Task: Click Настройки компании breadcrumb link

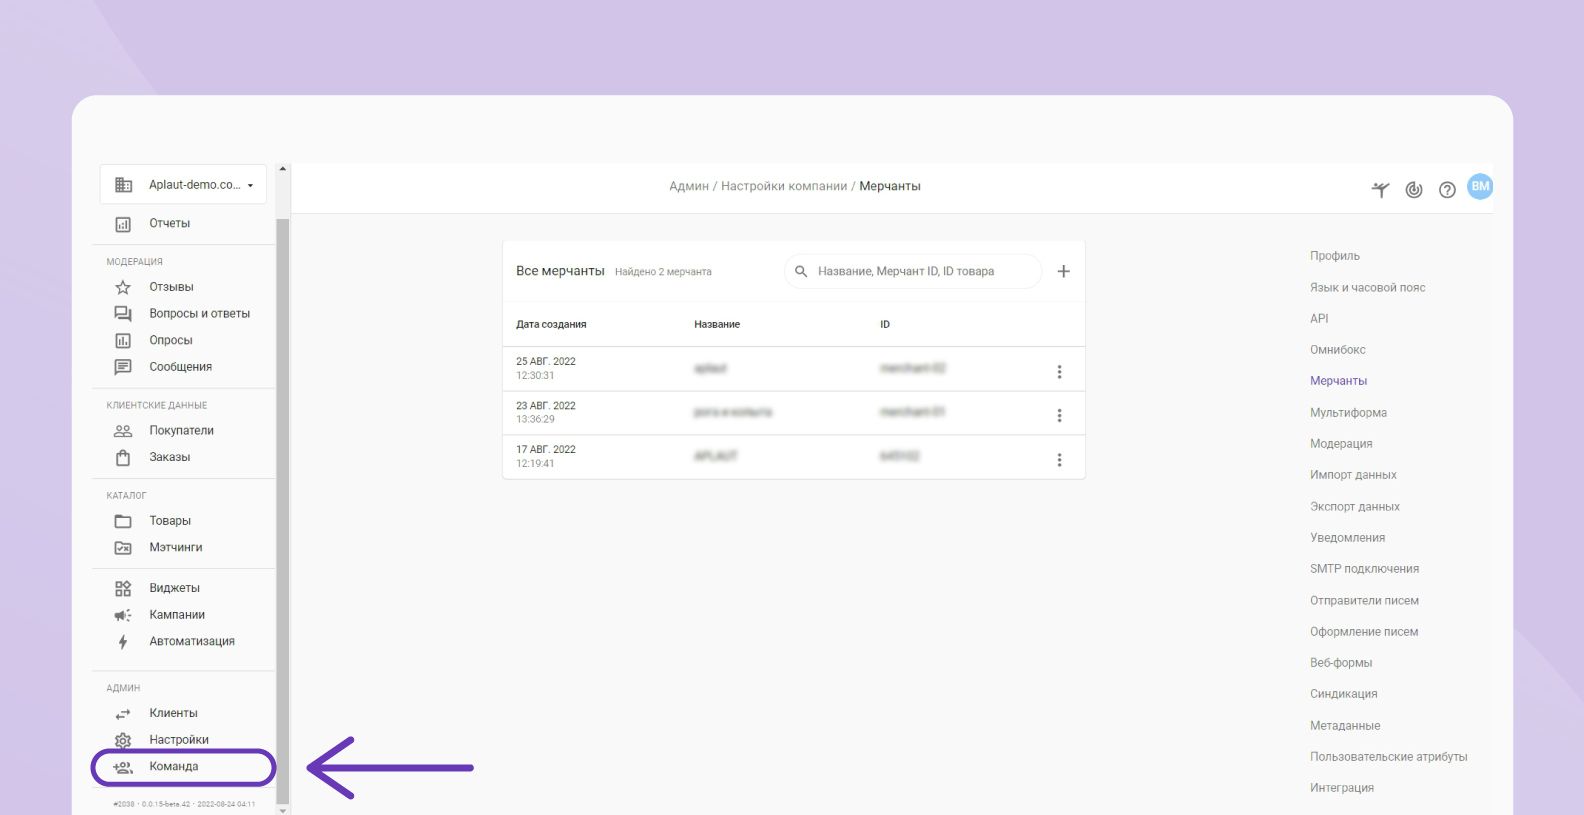Action: 783,186
